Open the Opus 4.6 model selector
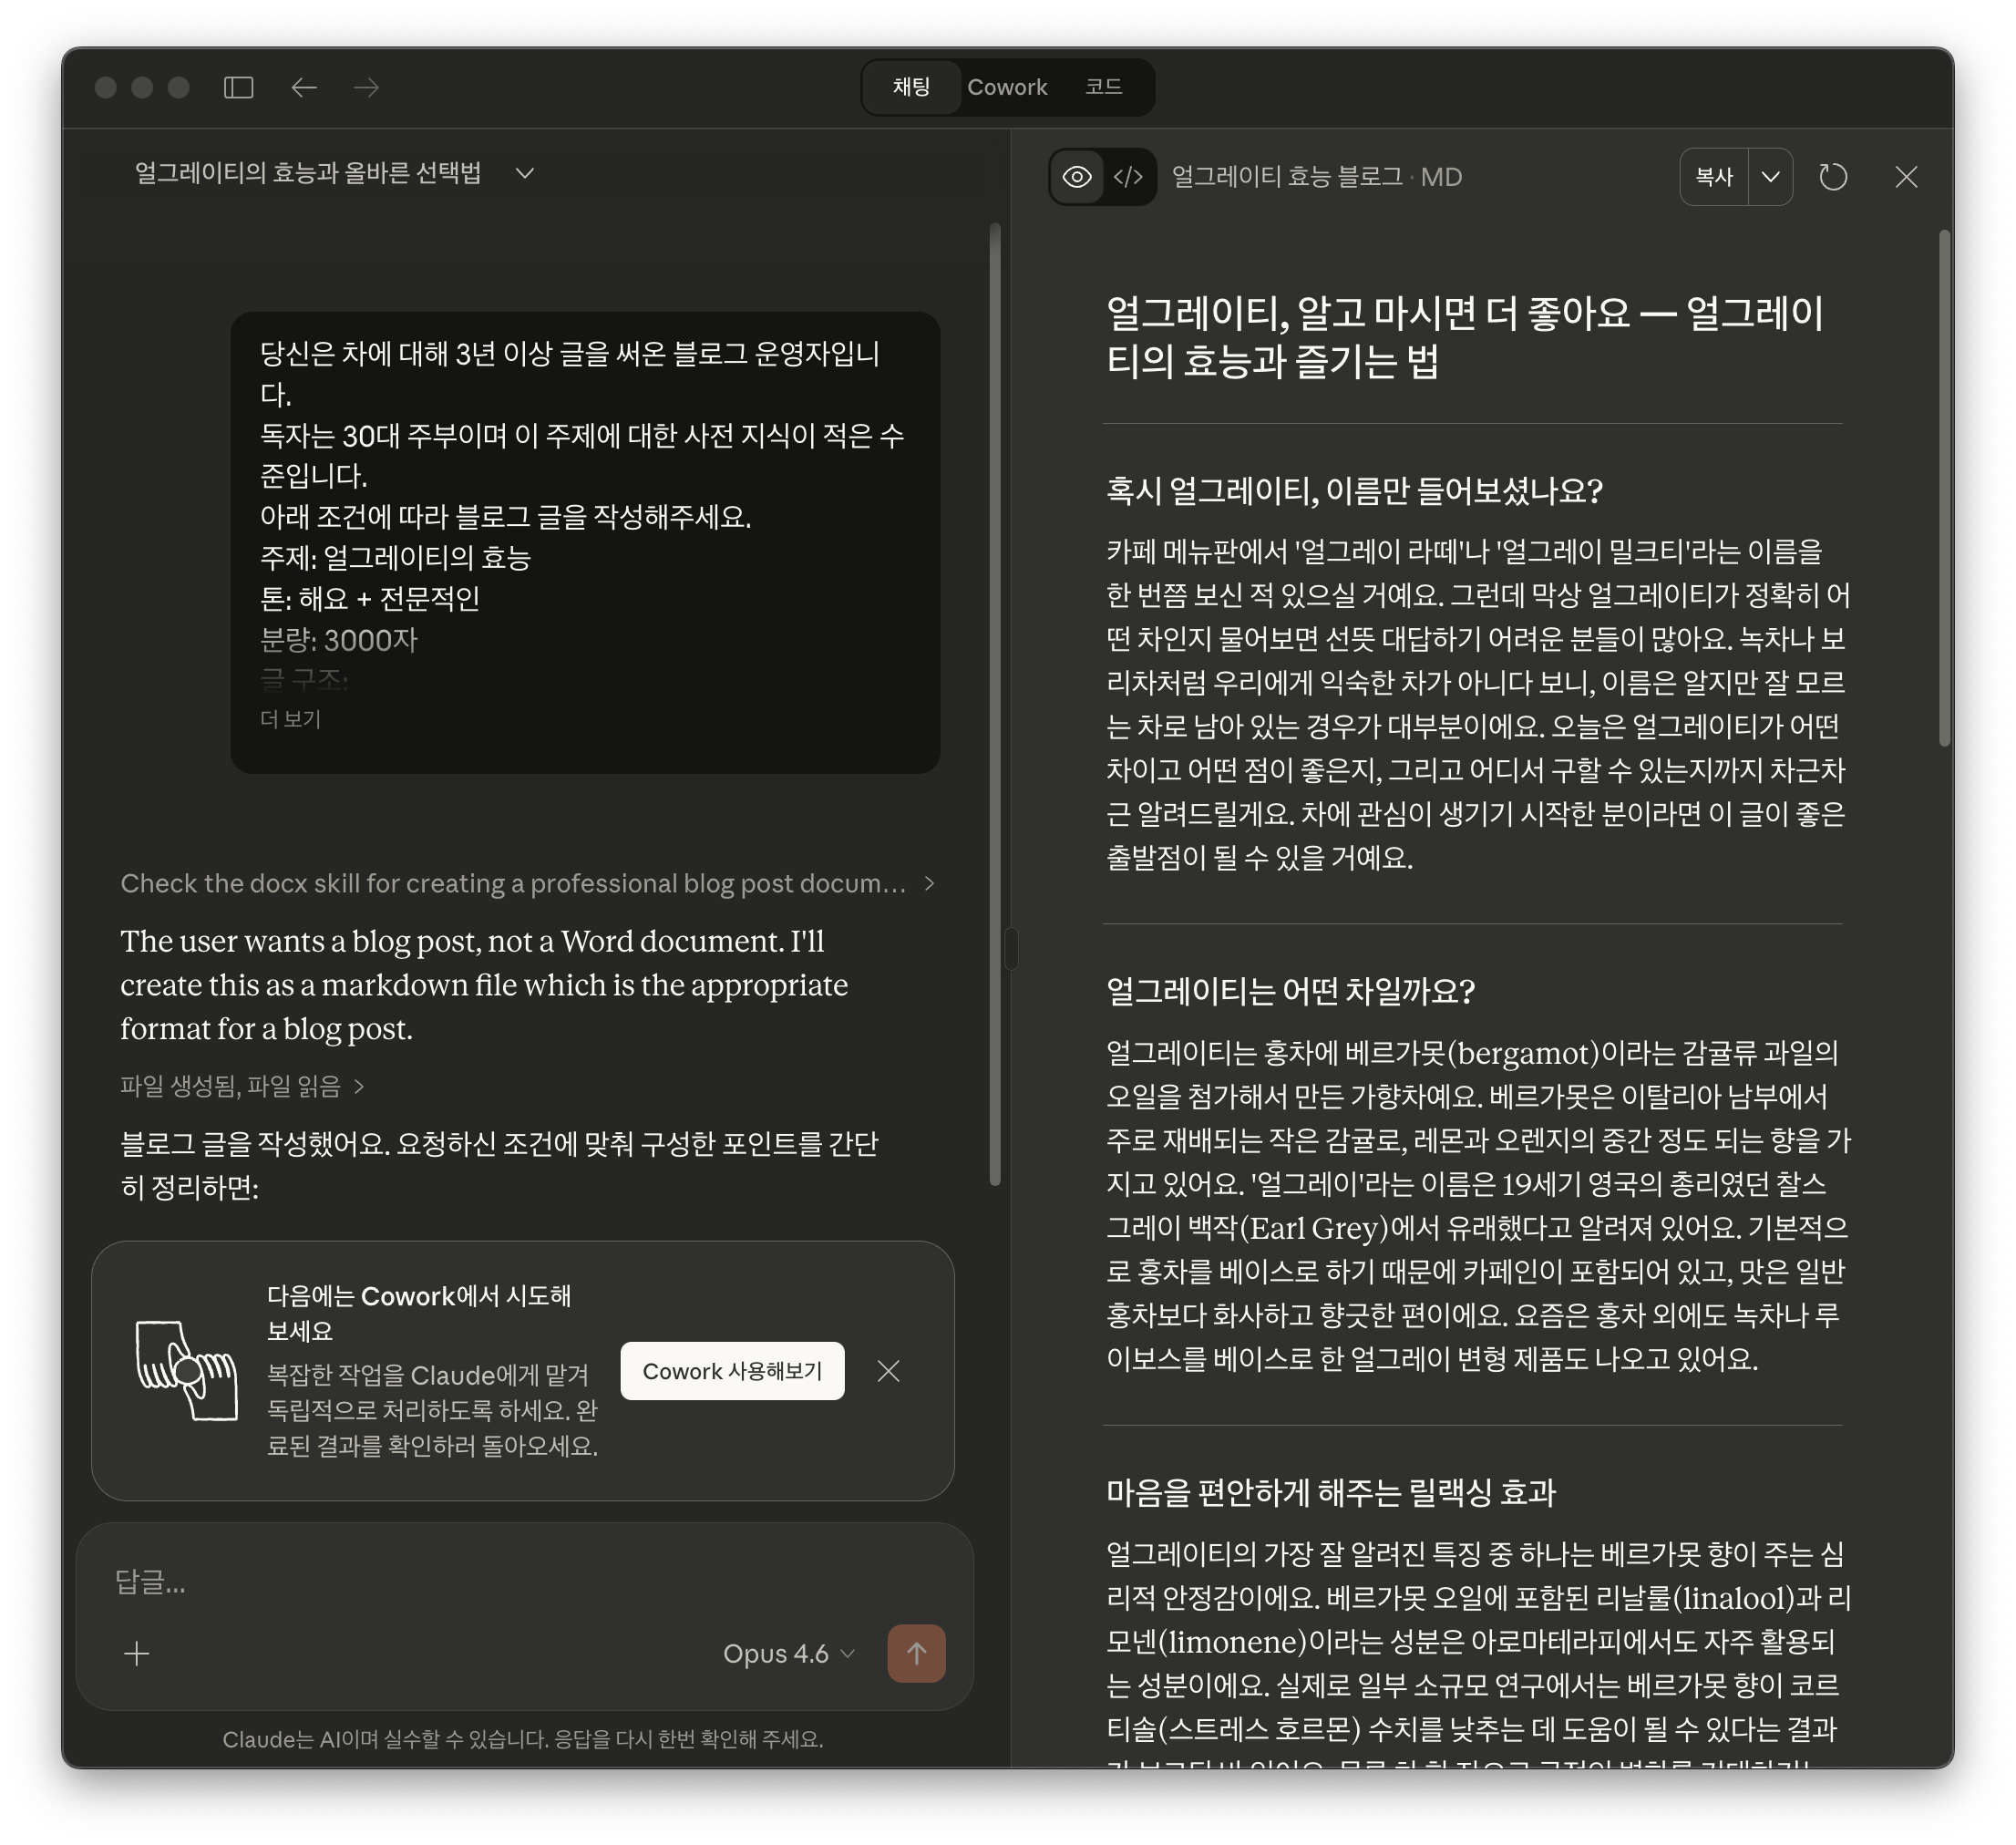The image size is (2016, 1845). pos(788,1654)
